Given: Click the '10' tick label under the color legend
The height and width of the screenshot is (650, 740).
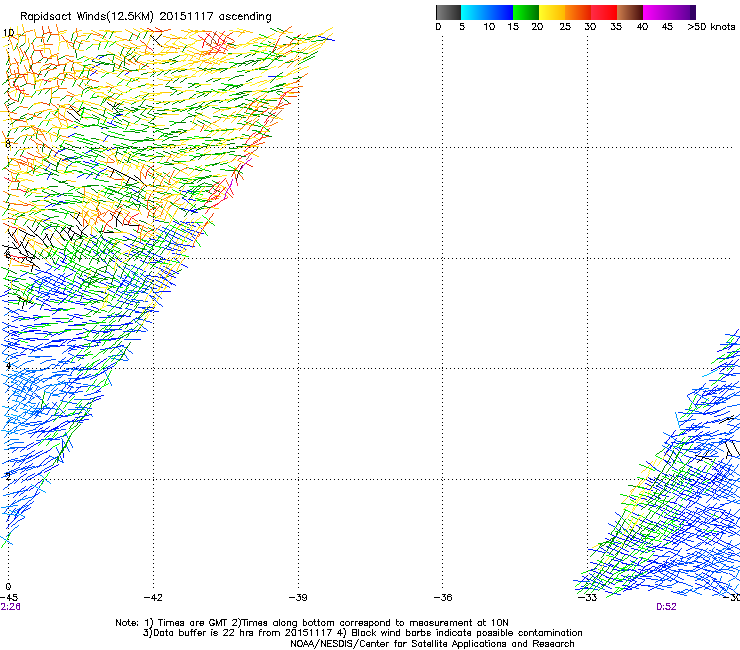Looking at the screenshot, I should coord(489,27).
